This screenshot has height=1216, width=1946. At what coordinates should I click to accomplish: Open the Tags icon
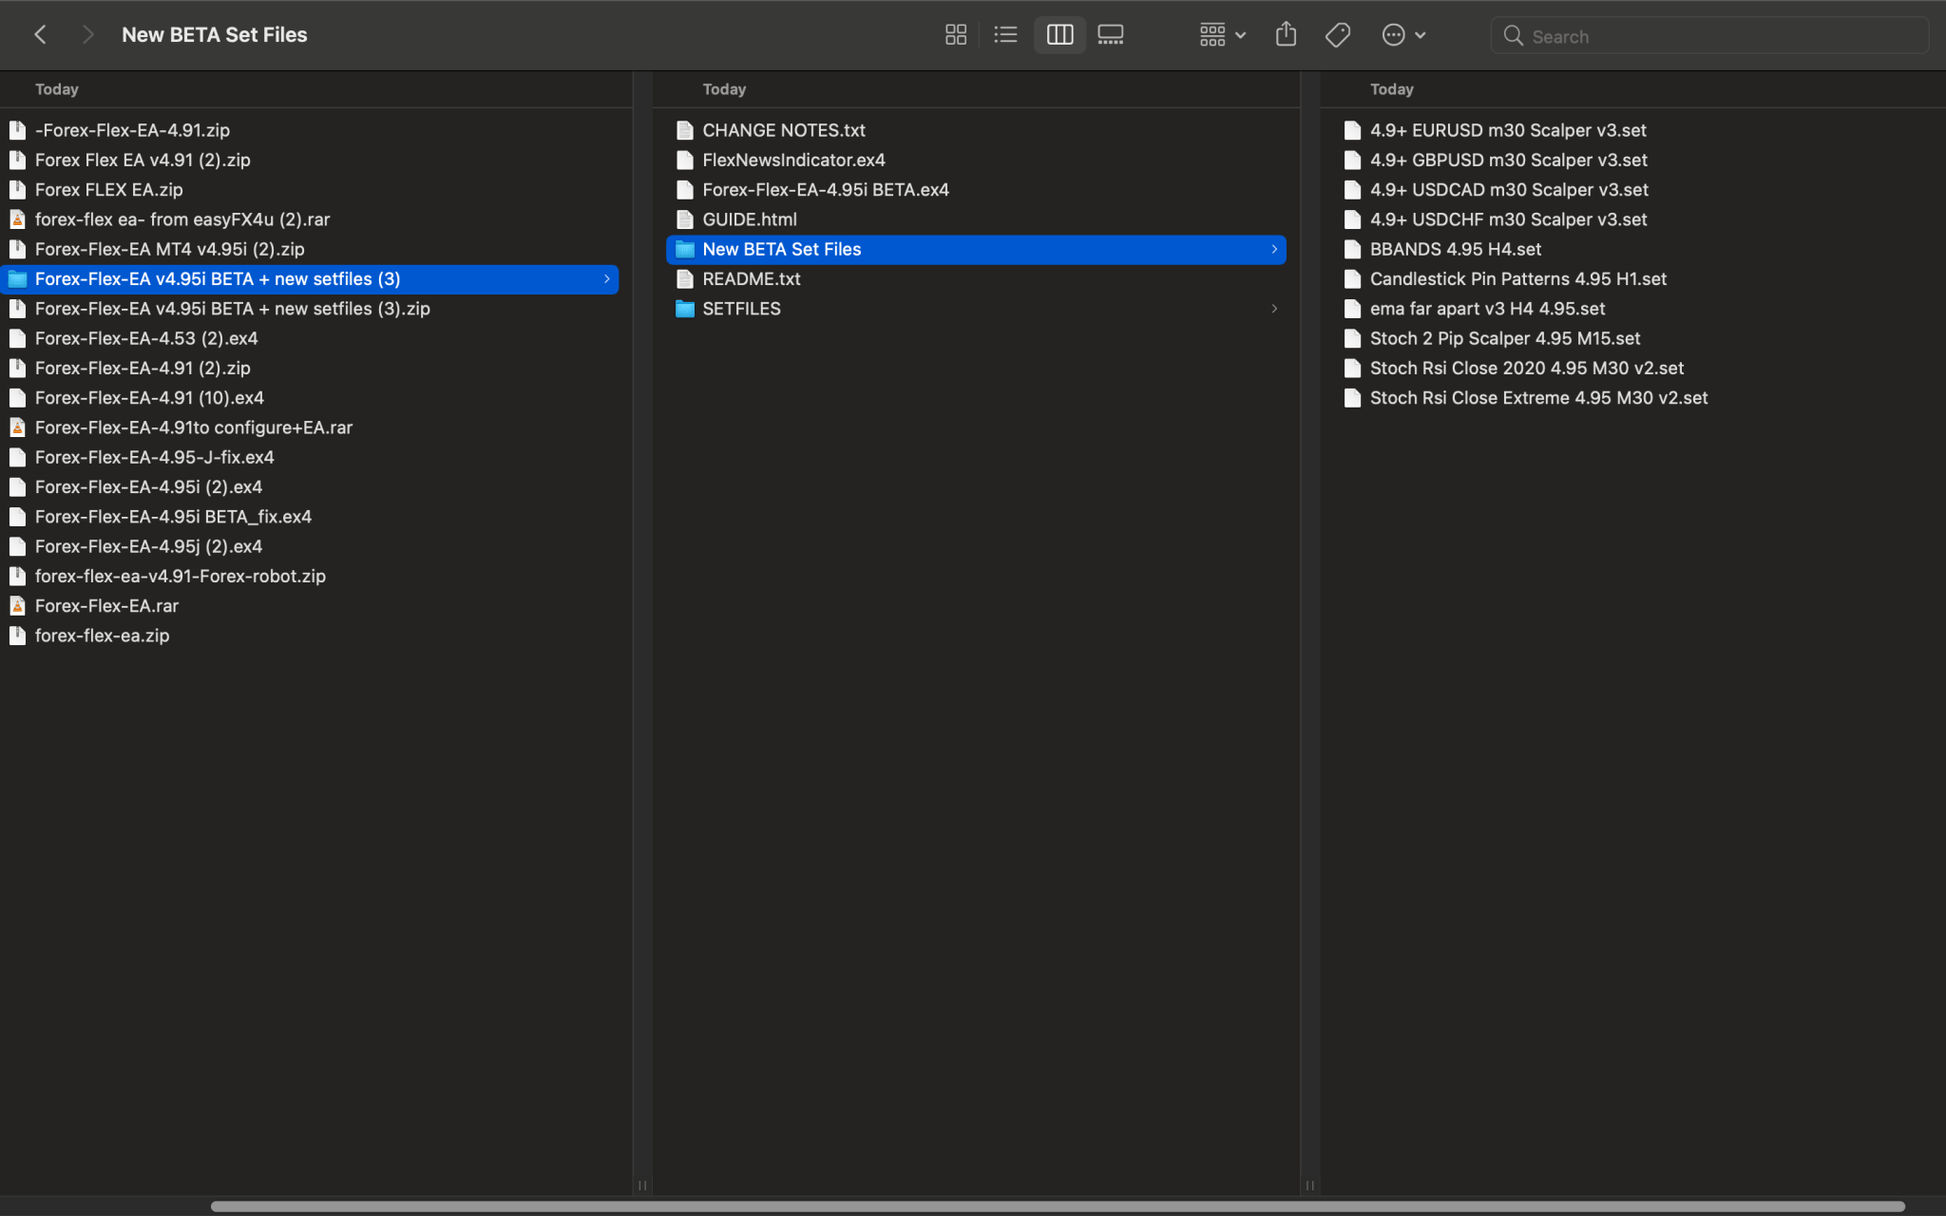1337,35
